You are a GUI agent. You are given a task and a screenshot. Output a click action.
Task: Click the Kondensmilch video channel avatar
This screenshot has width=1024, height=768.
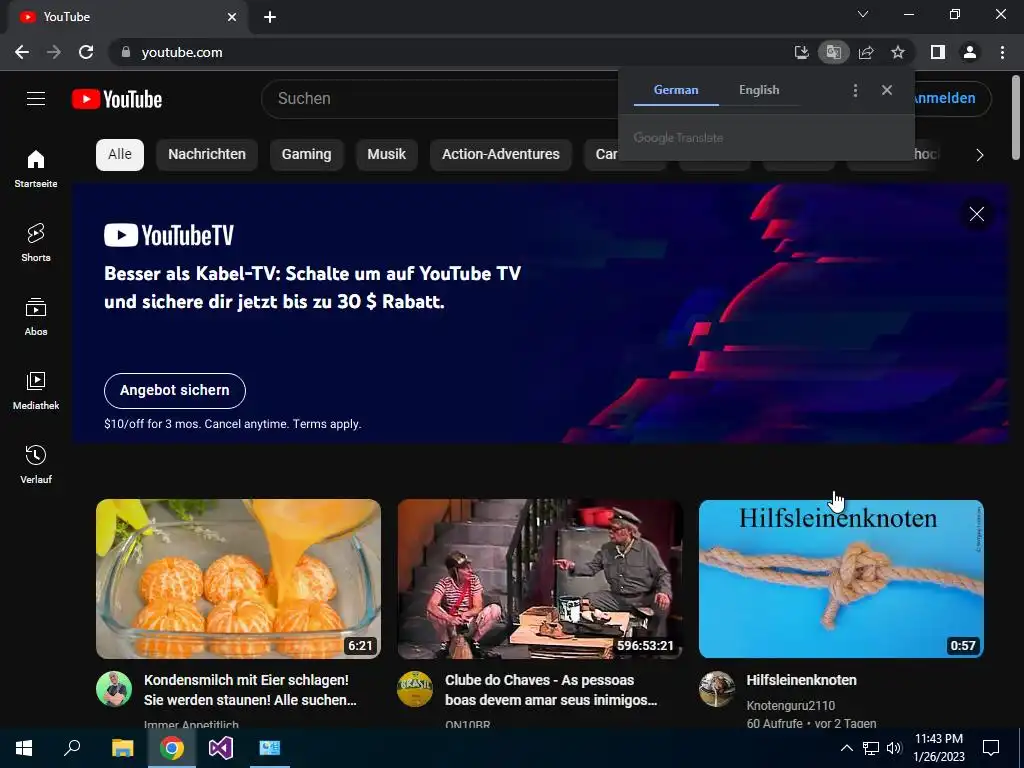coord(114,689)
